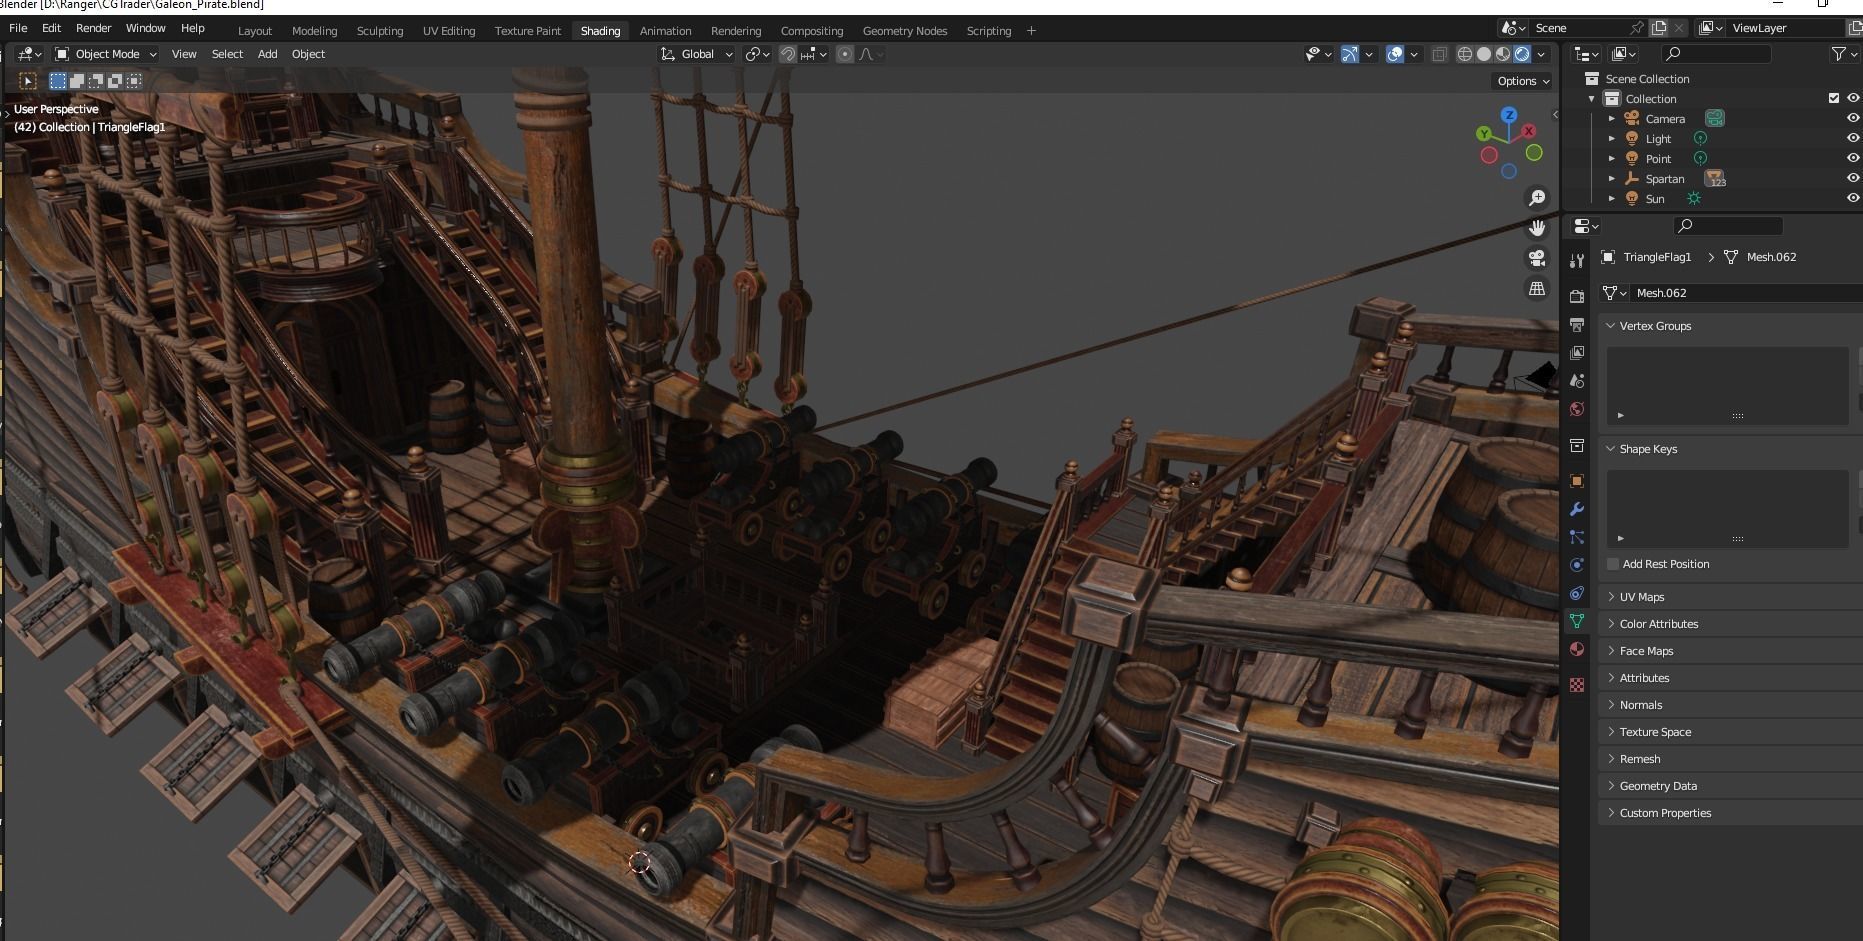Select the tweak select tool icon
Viewport: 1863px width, 941px height.
28,81
